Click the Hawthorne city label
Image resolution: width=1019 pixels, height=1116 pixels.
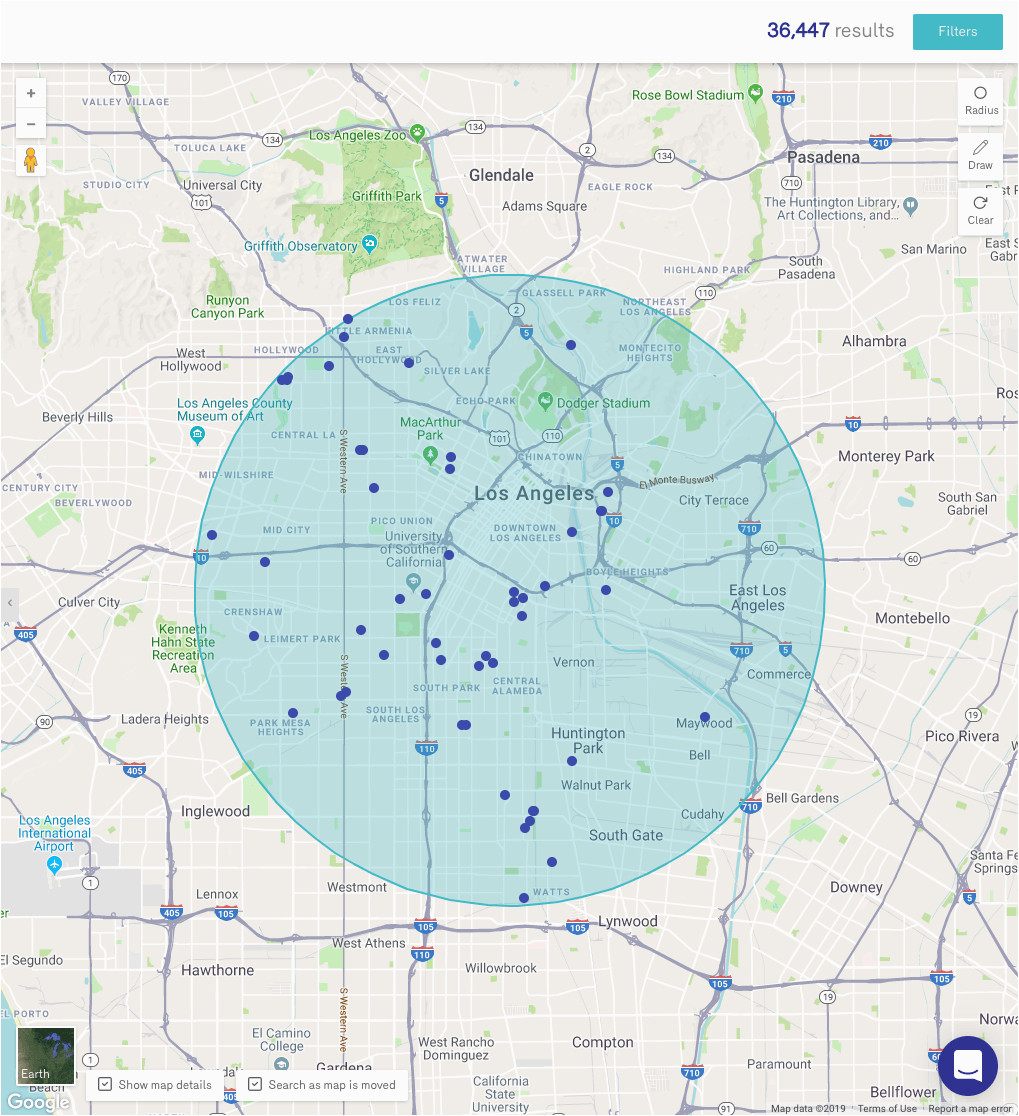[217, 970]
